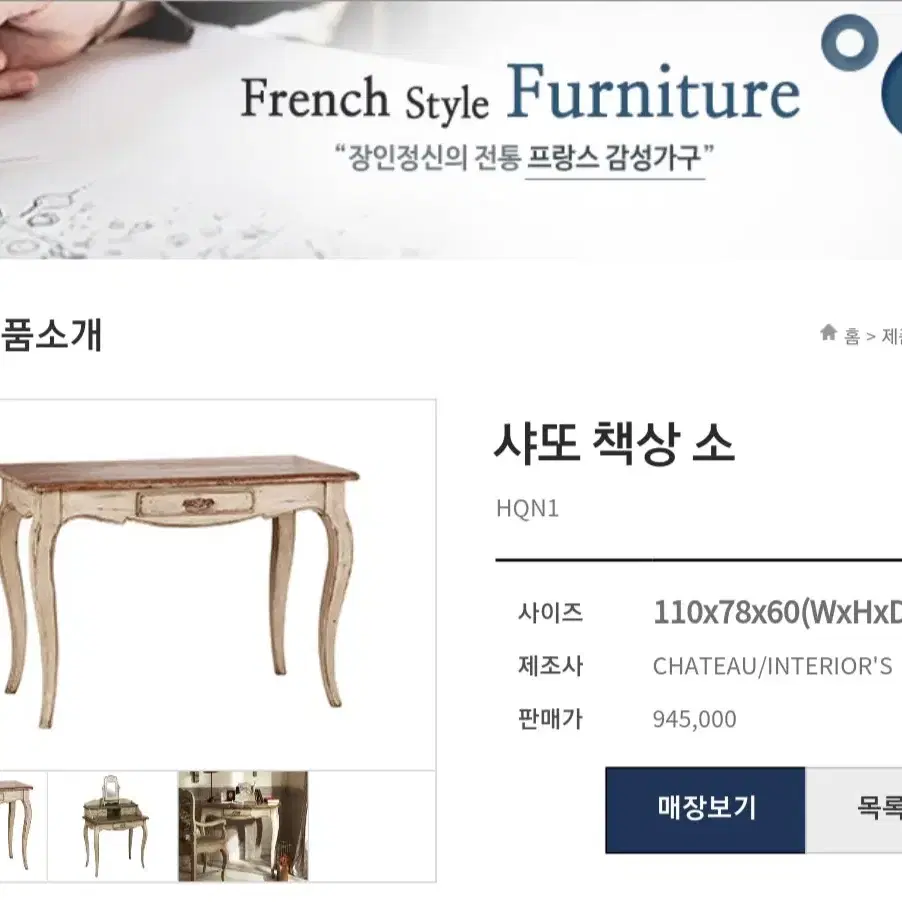Select the first desk thumbnail
Viewport: 902px width, 902px height.
(23, 825)
